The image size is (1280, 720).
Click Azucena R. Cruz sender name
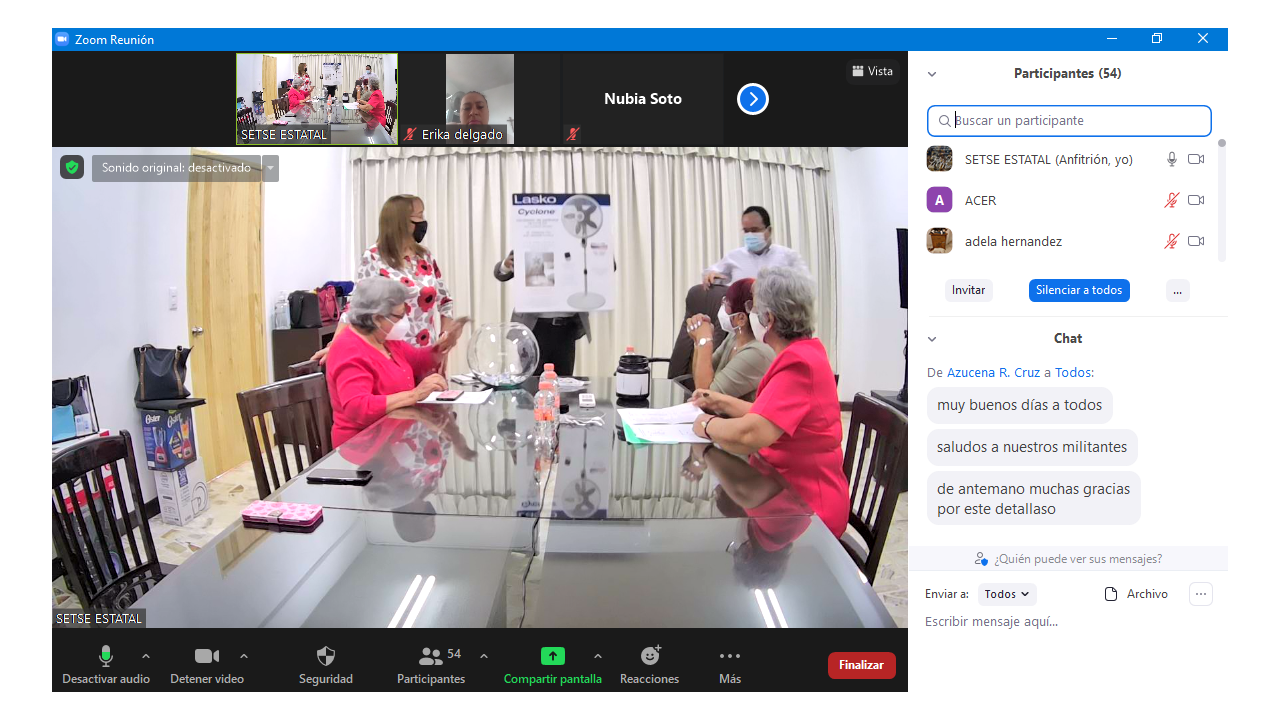994,372
